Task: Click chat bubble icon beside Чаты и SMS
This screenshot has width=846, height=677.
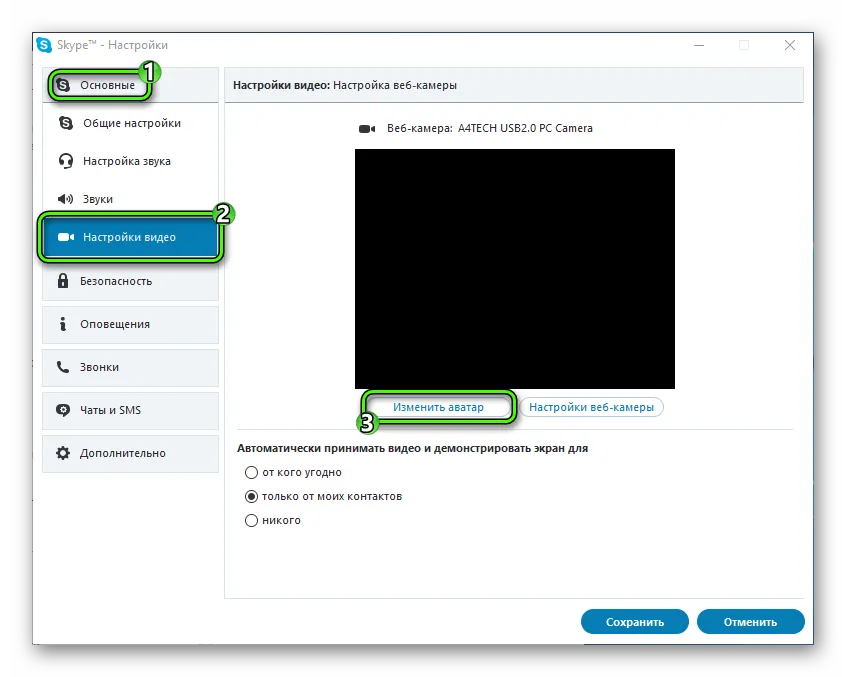Action: coord(63,410)
